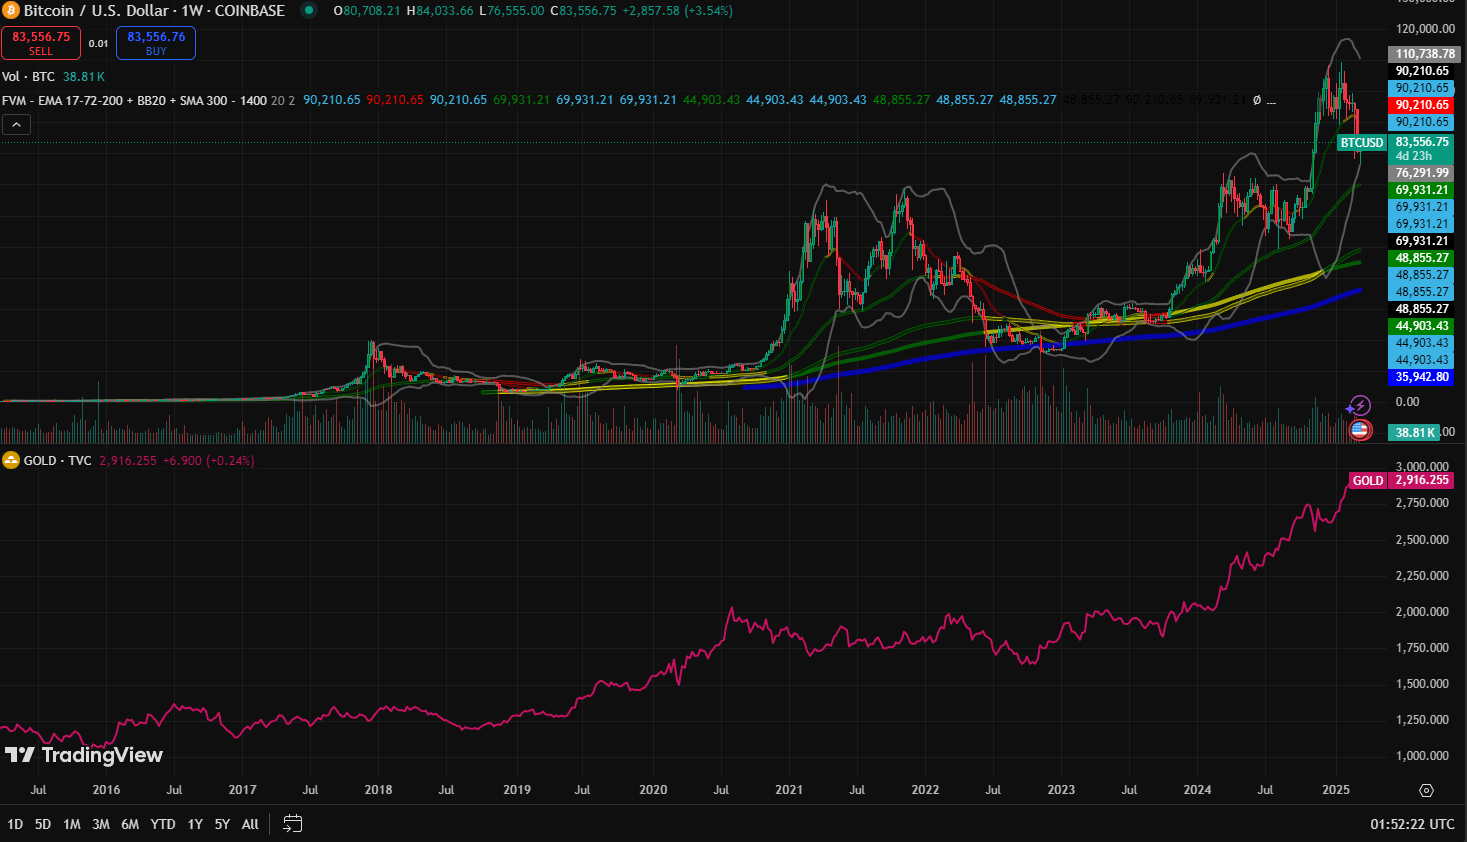
Task: Open the 01:52:22 UTC timezone menu
Action: pyautogui.click(x=1412, y=824)
